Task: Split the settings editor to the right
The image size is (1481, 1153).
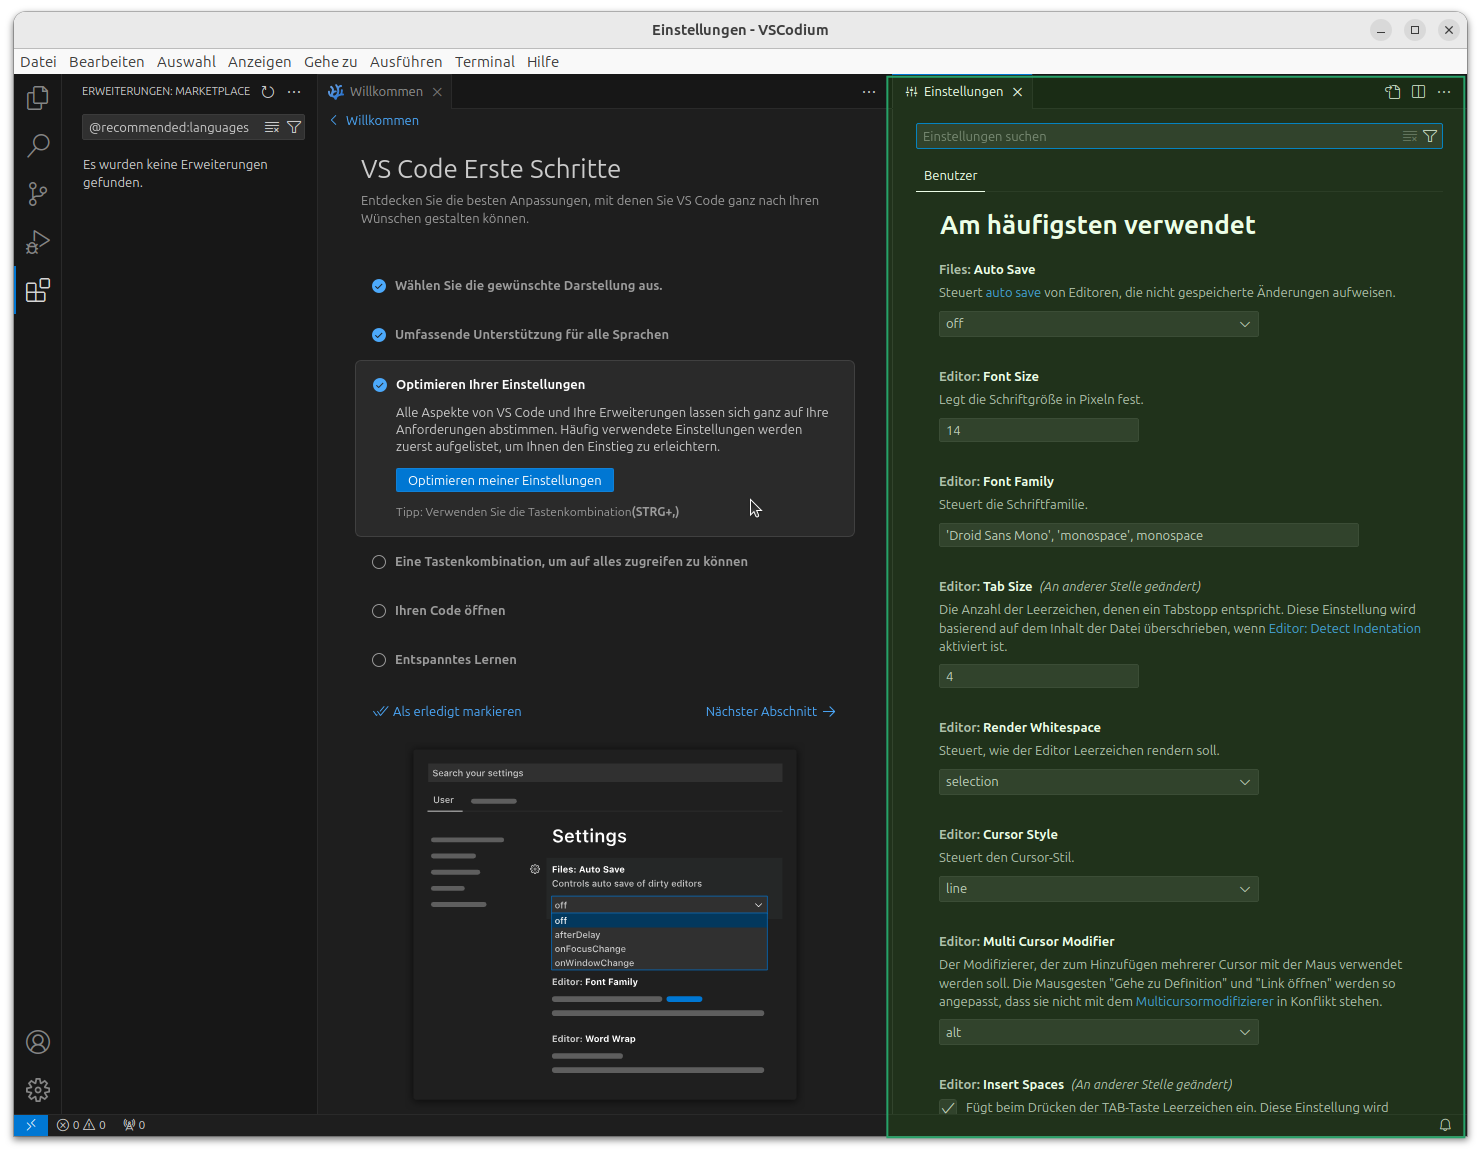Action: click(1418, 92)
